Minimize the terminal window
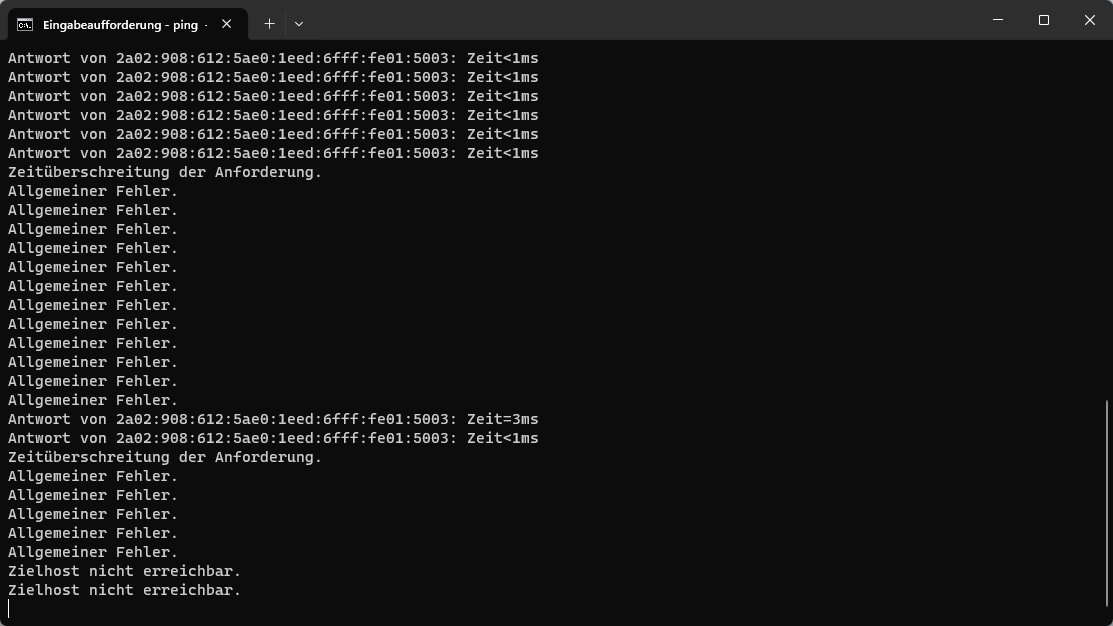This screenshot has width=1113, height=626. [x=998, y=20]
